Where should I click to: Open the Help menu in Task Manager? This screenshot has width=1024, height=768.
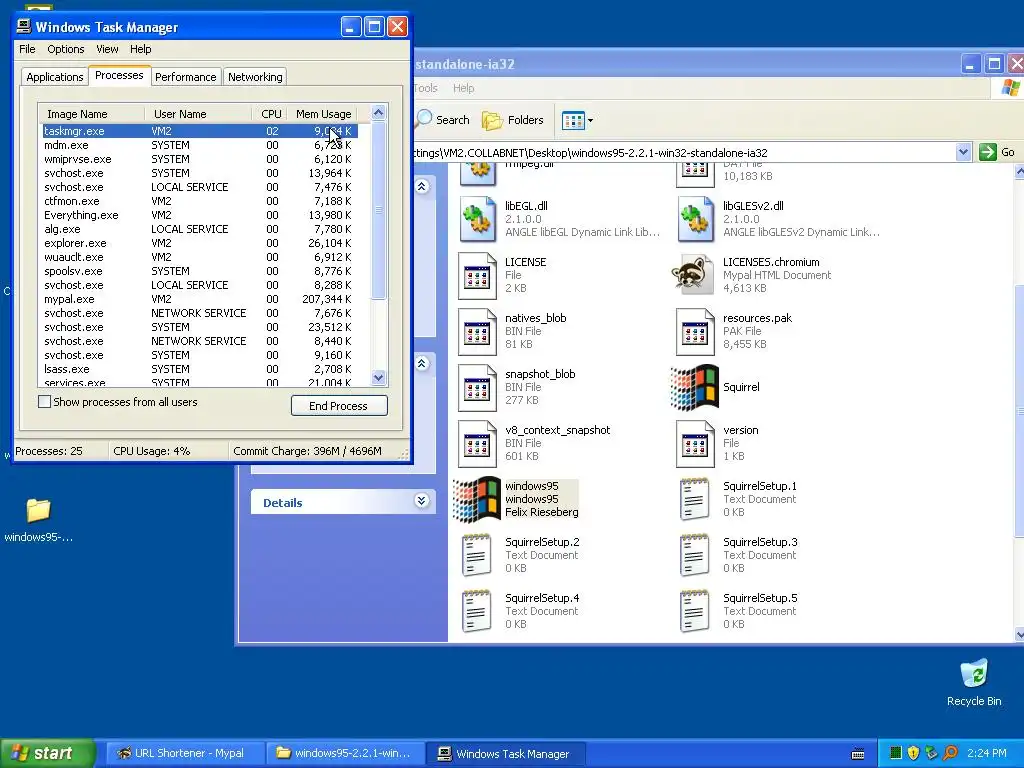point(140,49)
